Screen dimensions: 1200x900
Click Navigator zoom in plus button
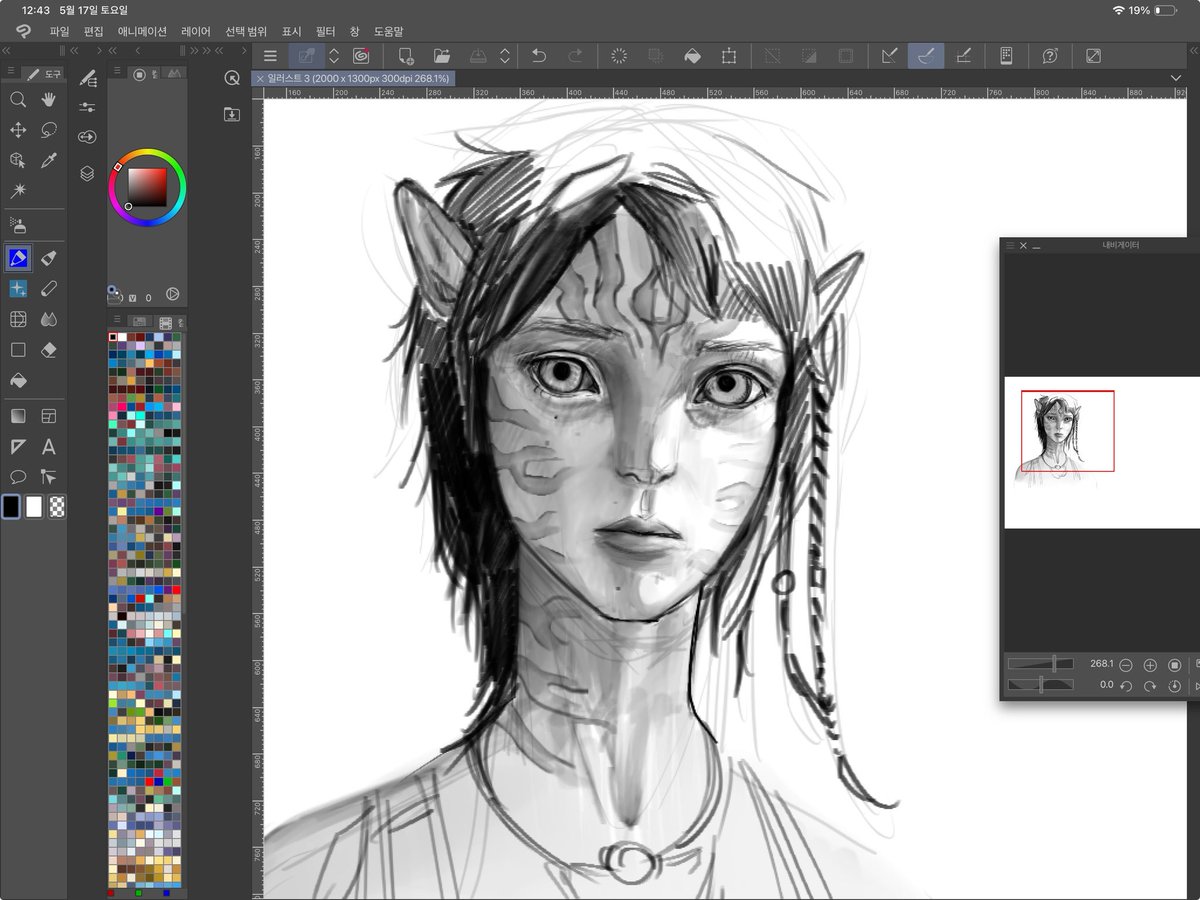[1150, 665]
